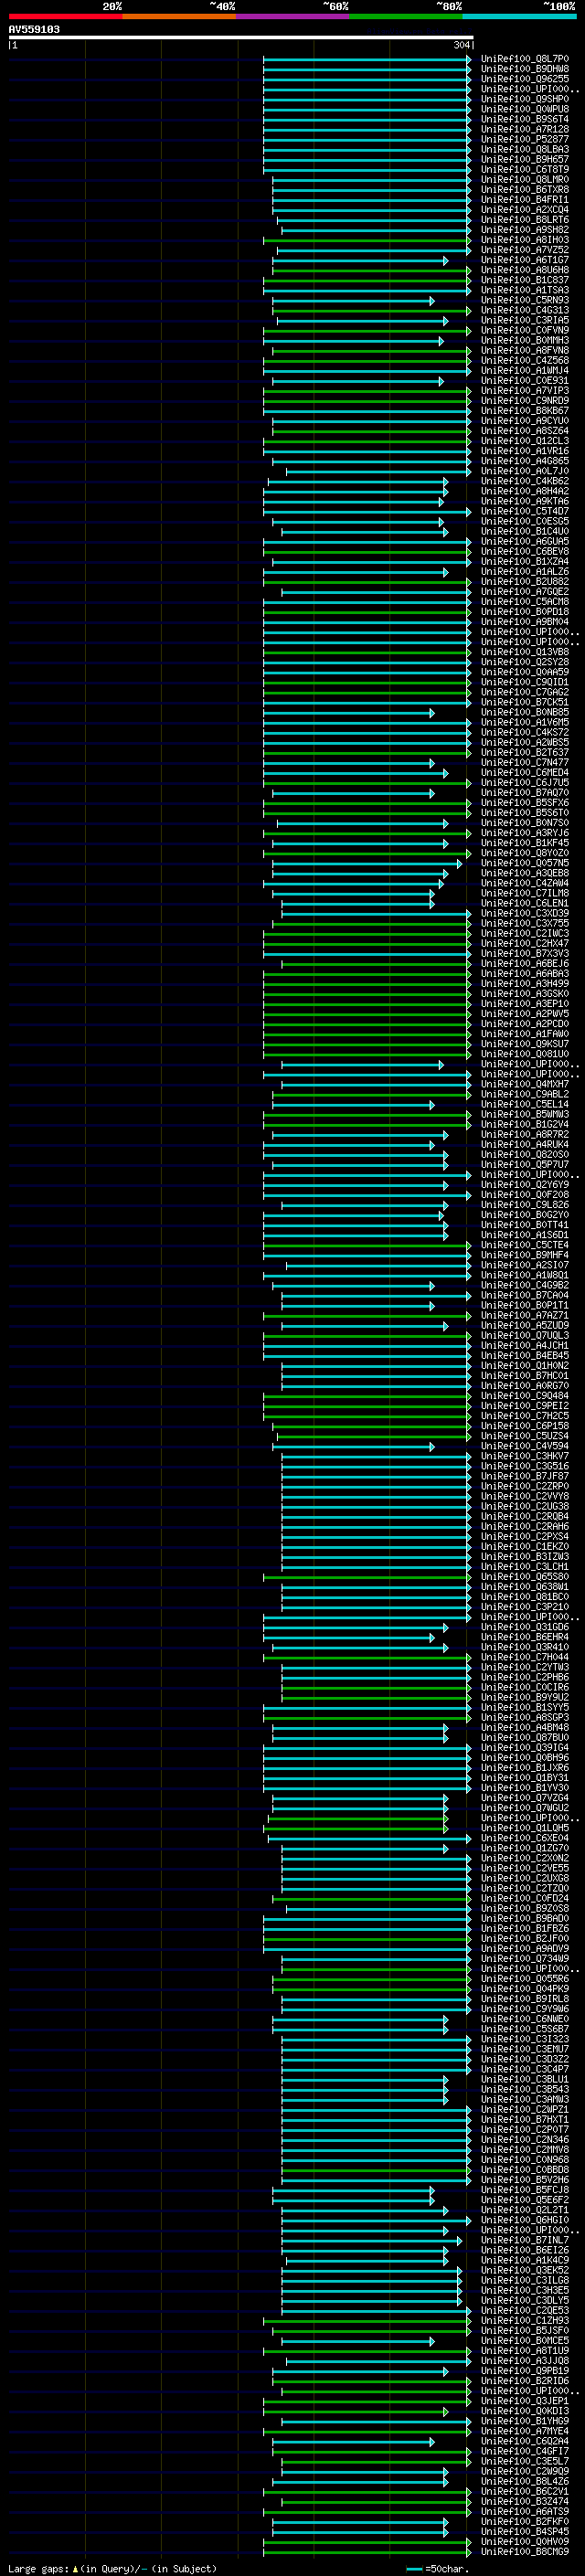The image size is (585, 2576).
Task: Click the red 20% identity legend bar
Action: coord(65,16)
